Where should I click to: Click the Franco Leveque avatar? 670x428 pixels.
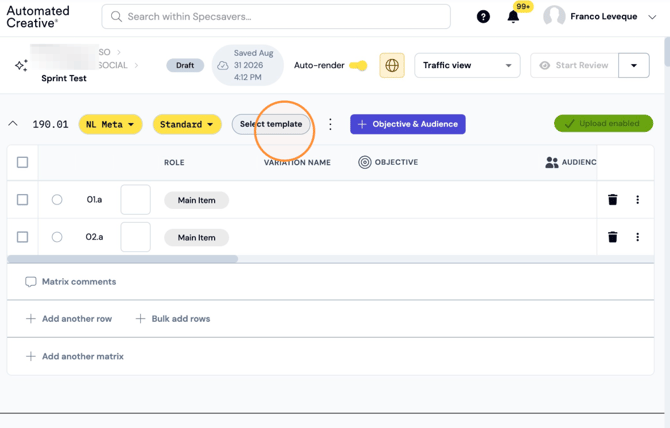click(x=554, y=17)
